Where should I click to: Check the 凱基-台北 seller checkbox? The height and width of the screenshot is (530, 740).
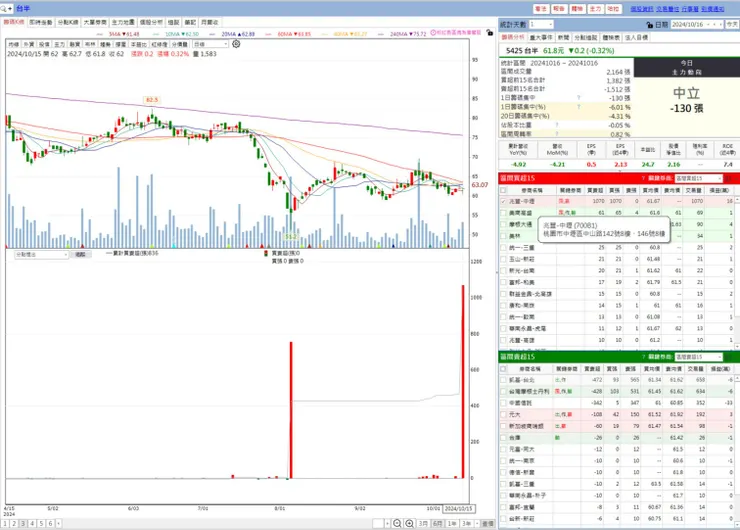[503, 380]
